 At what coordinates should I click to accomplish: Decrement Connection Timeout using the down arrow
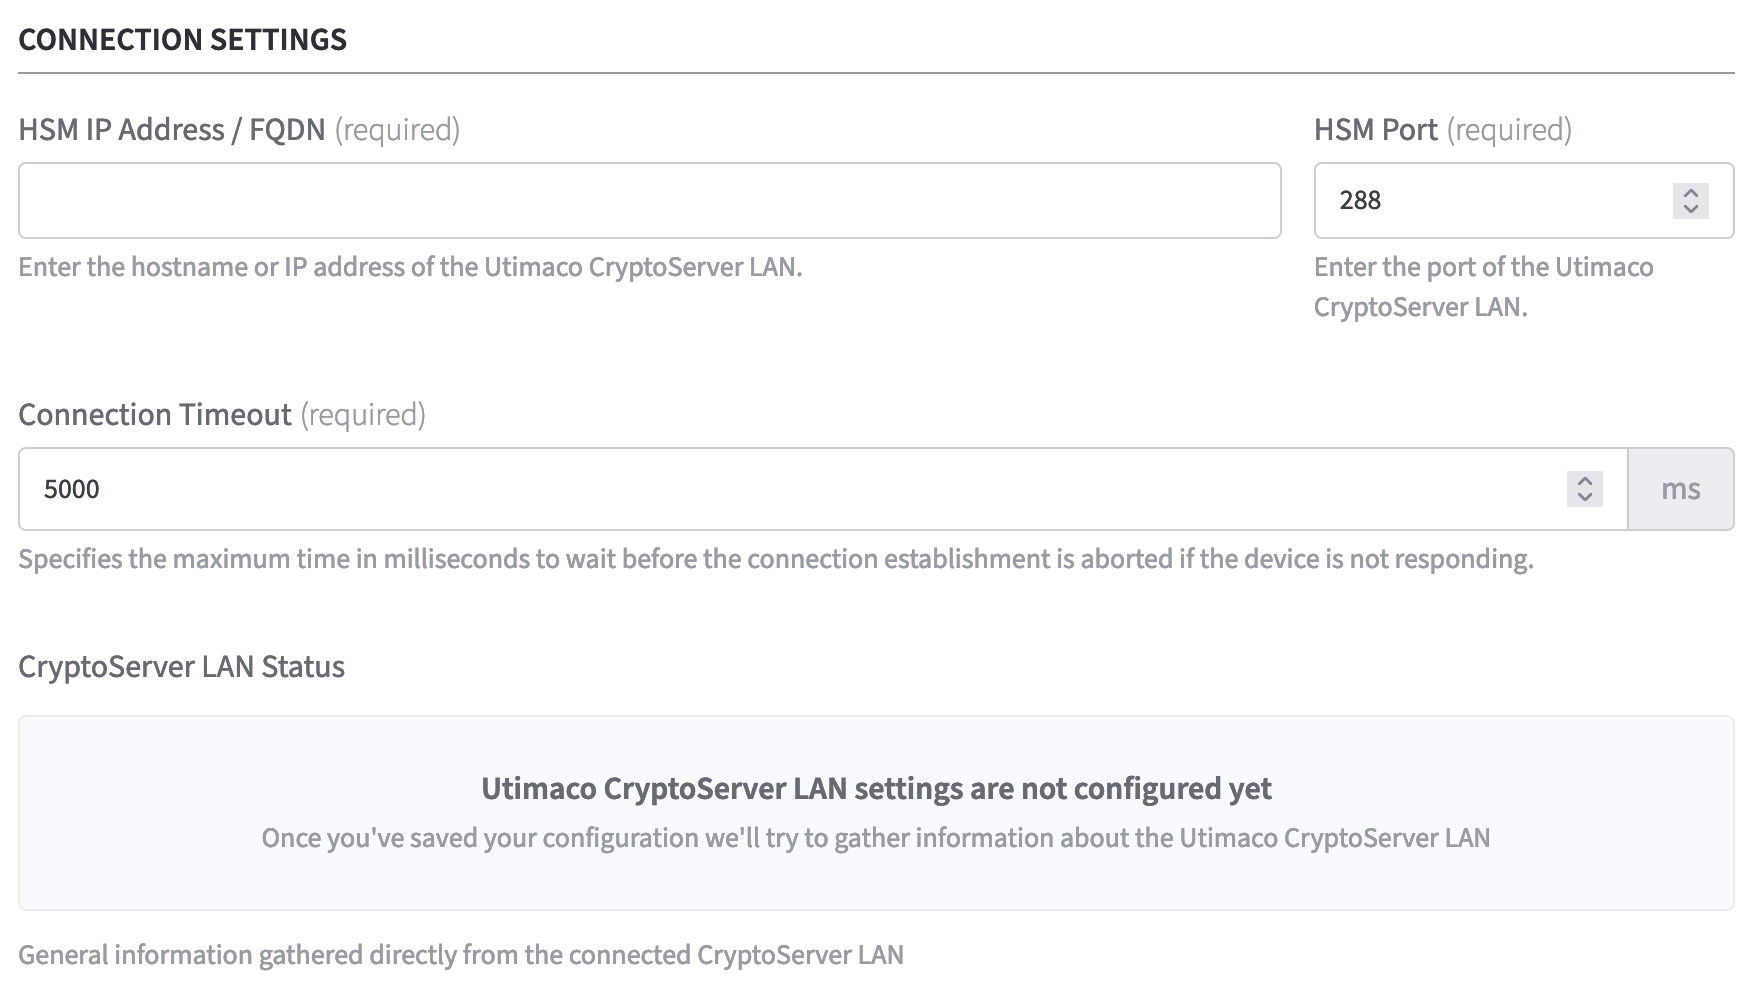(x=1585, y=497)
